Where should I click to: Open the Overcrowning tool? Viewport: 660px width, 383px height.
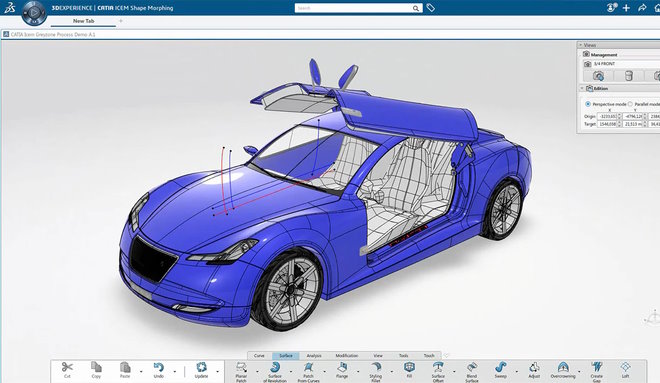[x=563, y=370]
